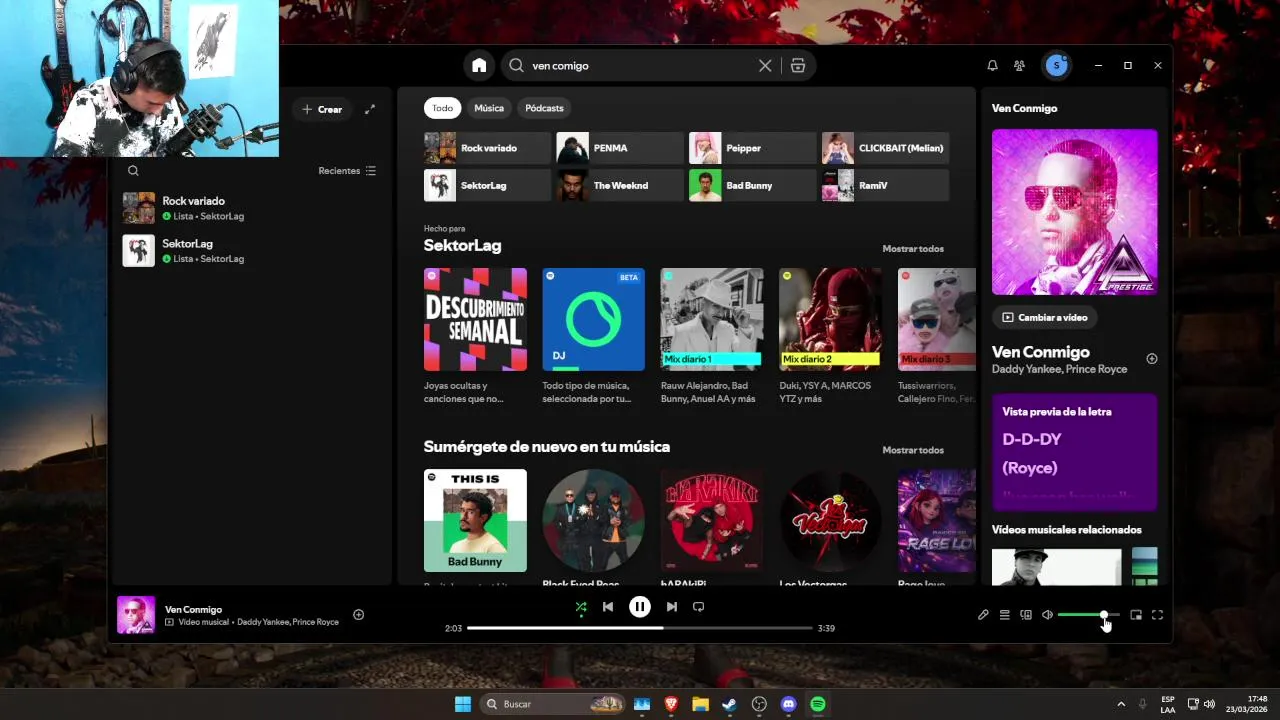Add to playlist in side panel
The height and width of the screenshot is (720, 1280).
(1152, 359)
